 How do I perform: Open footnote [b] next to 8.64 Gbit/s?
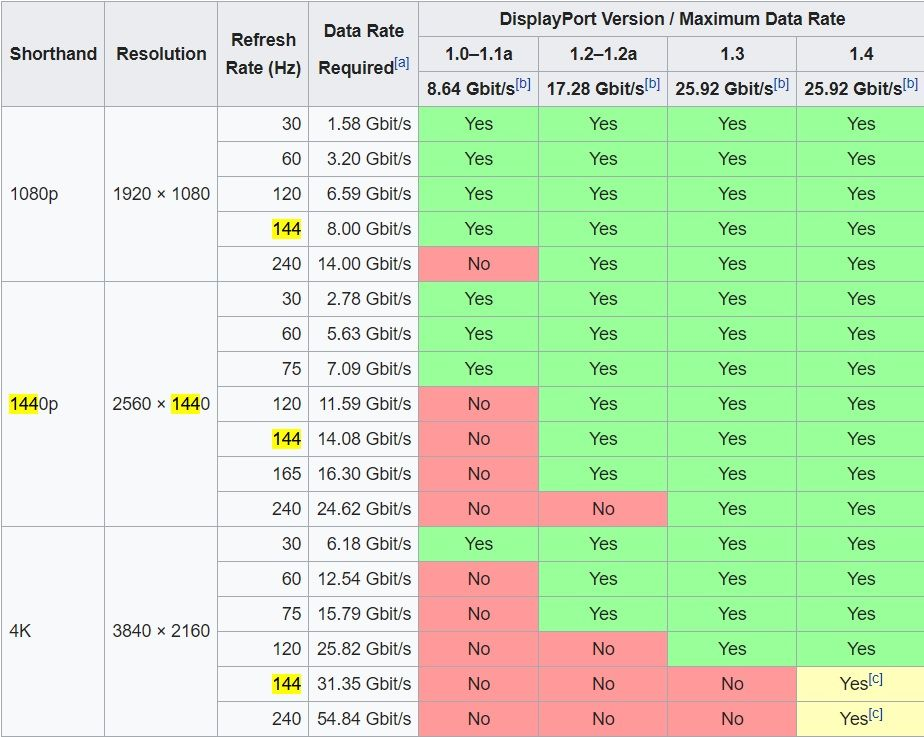[x=523, y=84]
